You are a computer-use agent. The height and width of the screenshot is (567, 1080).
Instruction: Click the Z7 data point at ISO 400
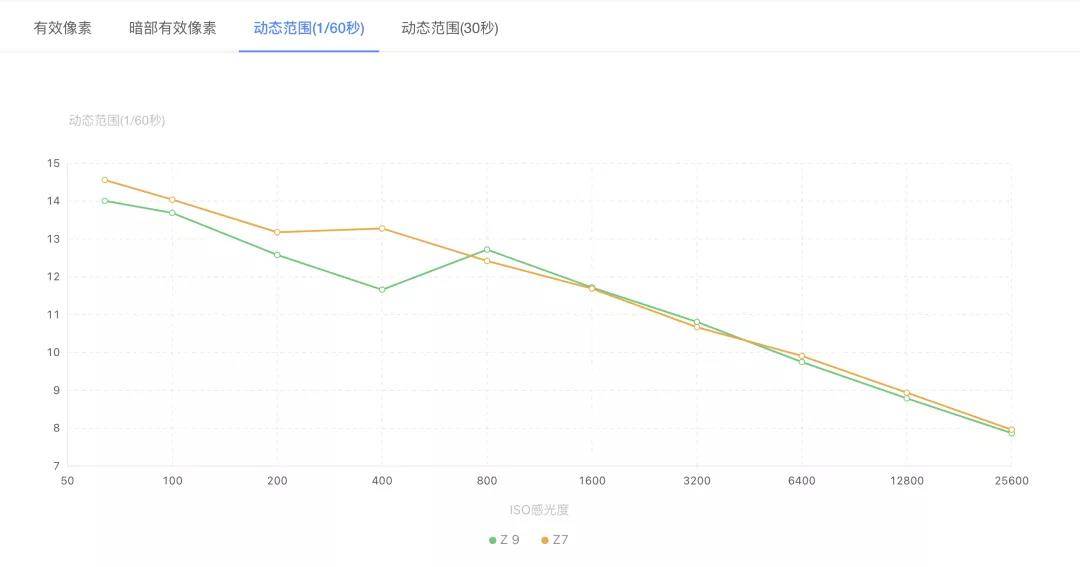coord(382,228)
